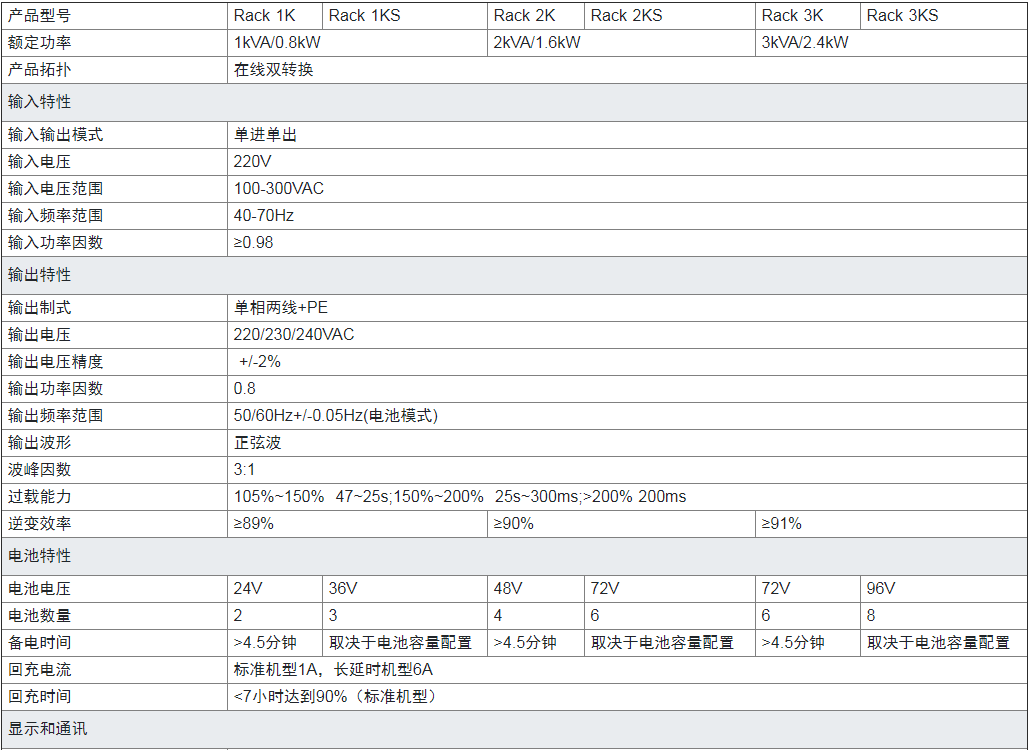1029x750 pixels.
Task: Select the 220/230/240VAC output voltage cell
Action: [x=294, y=334]
